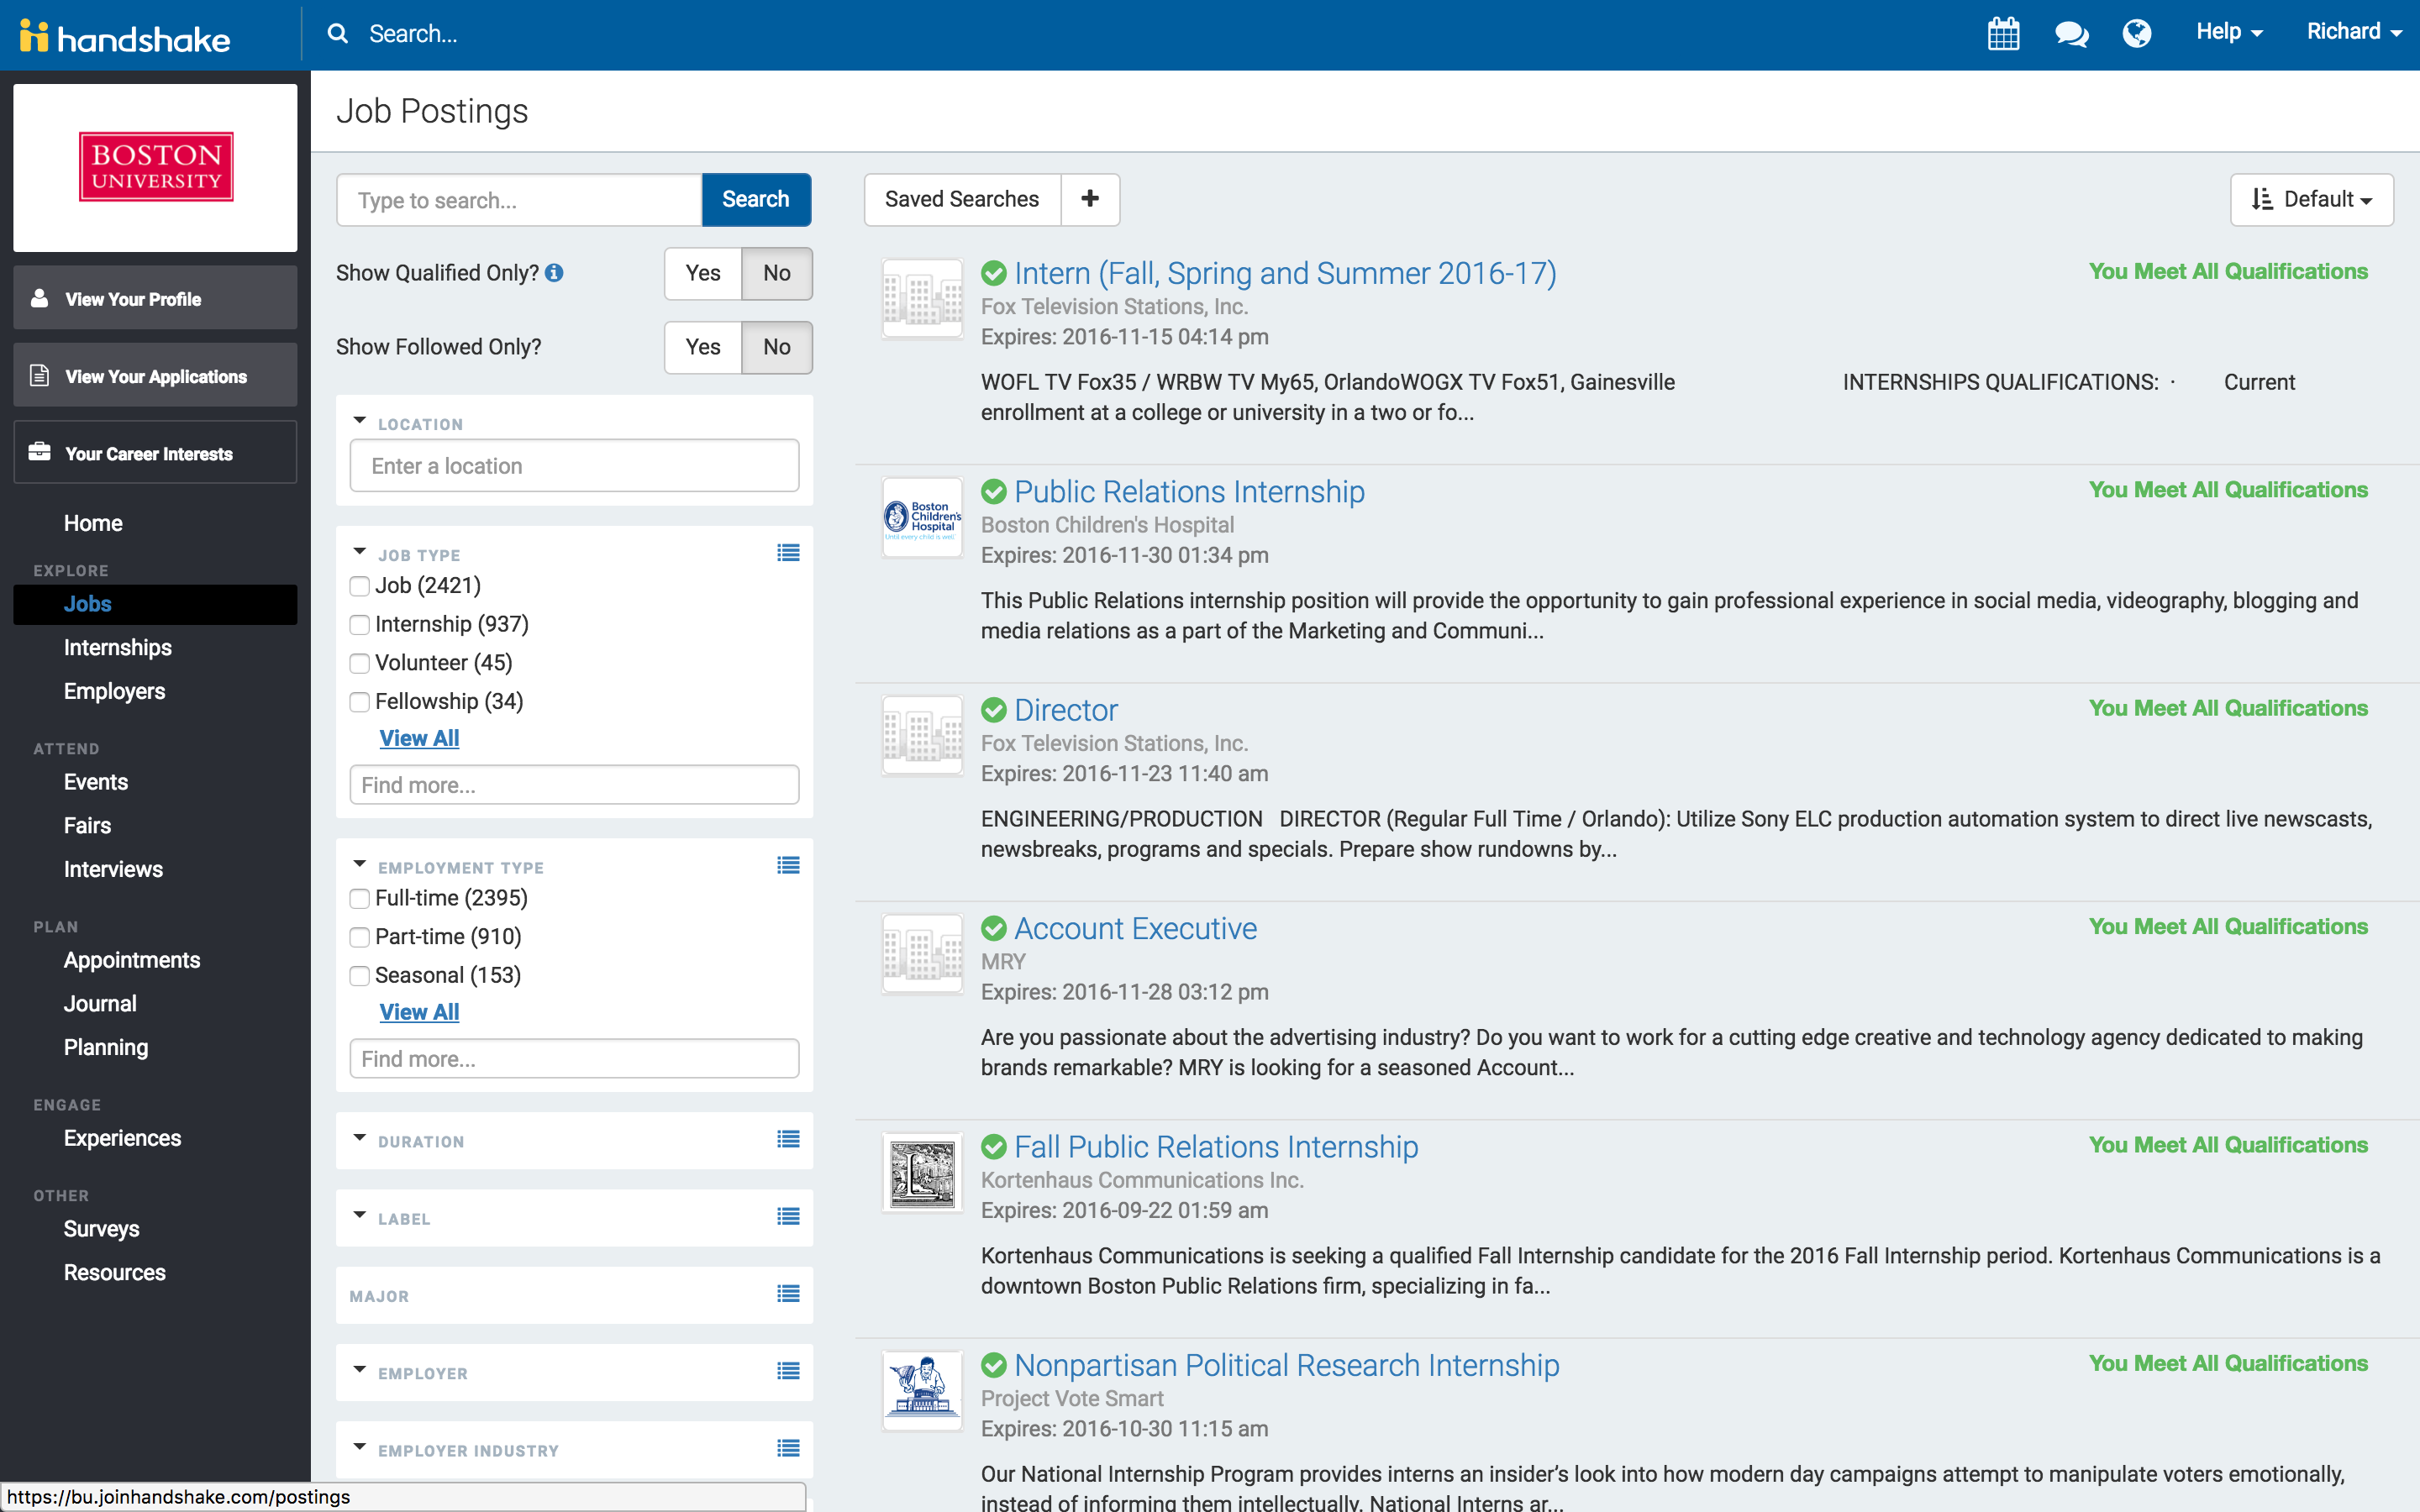Expand the Duration filter section
The width and height of the screenshot is (2420, 1512).
click(360, 1139)
